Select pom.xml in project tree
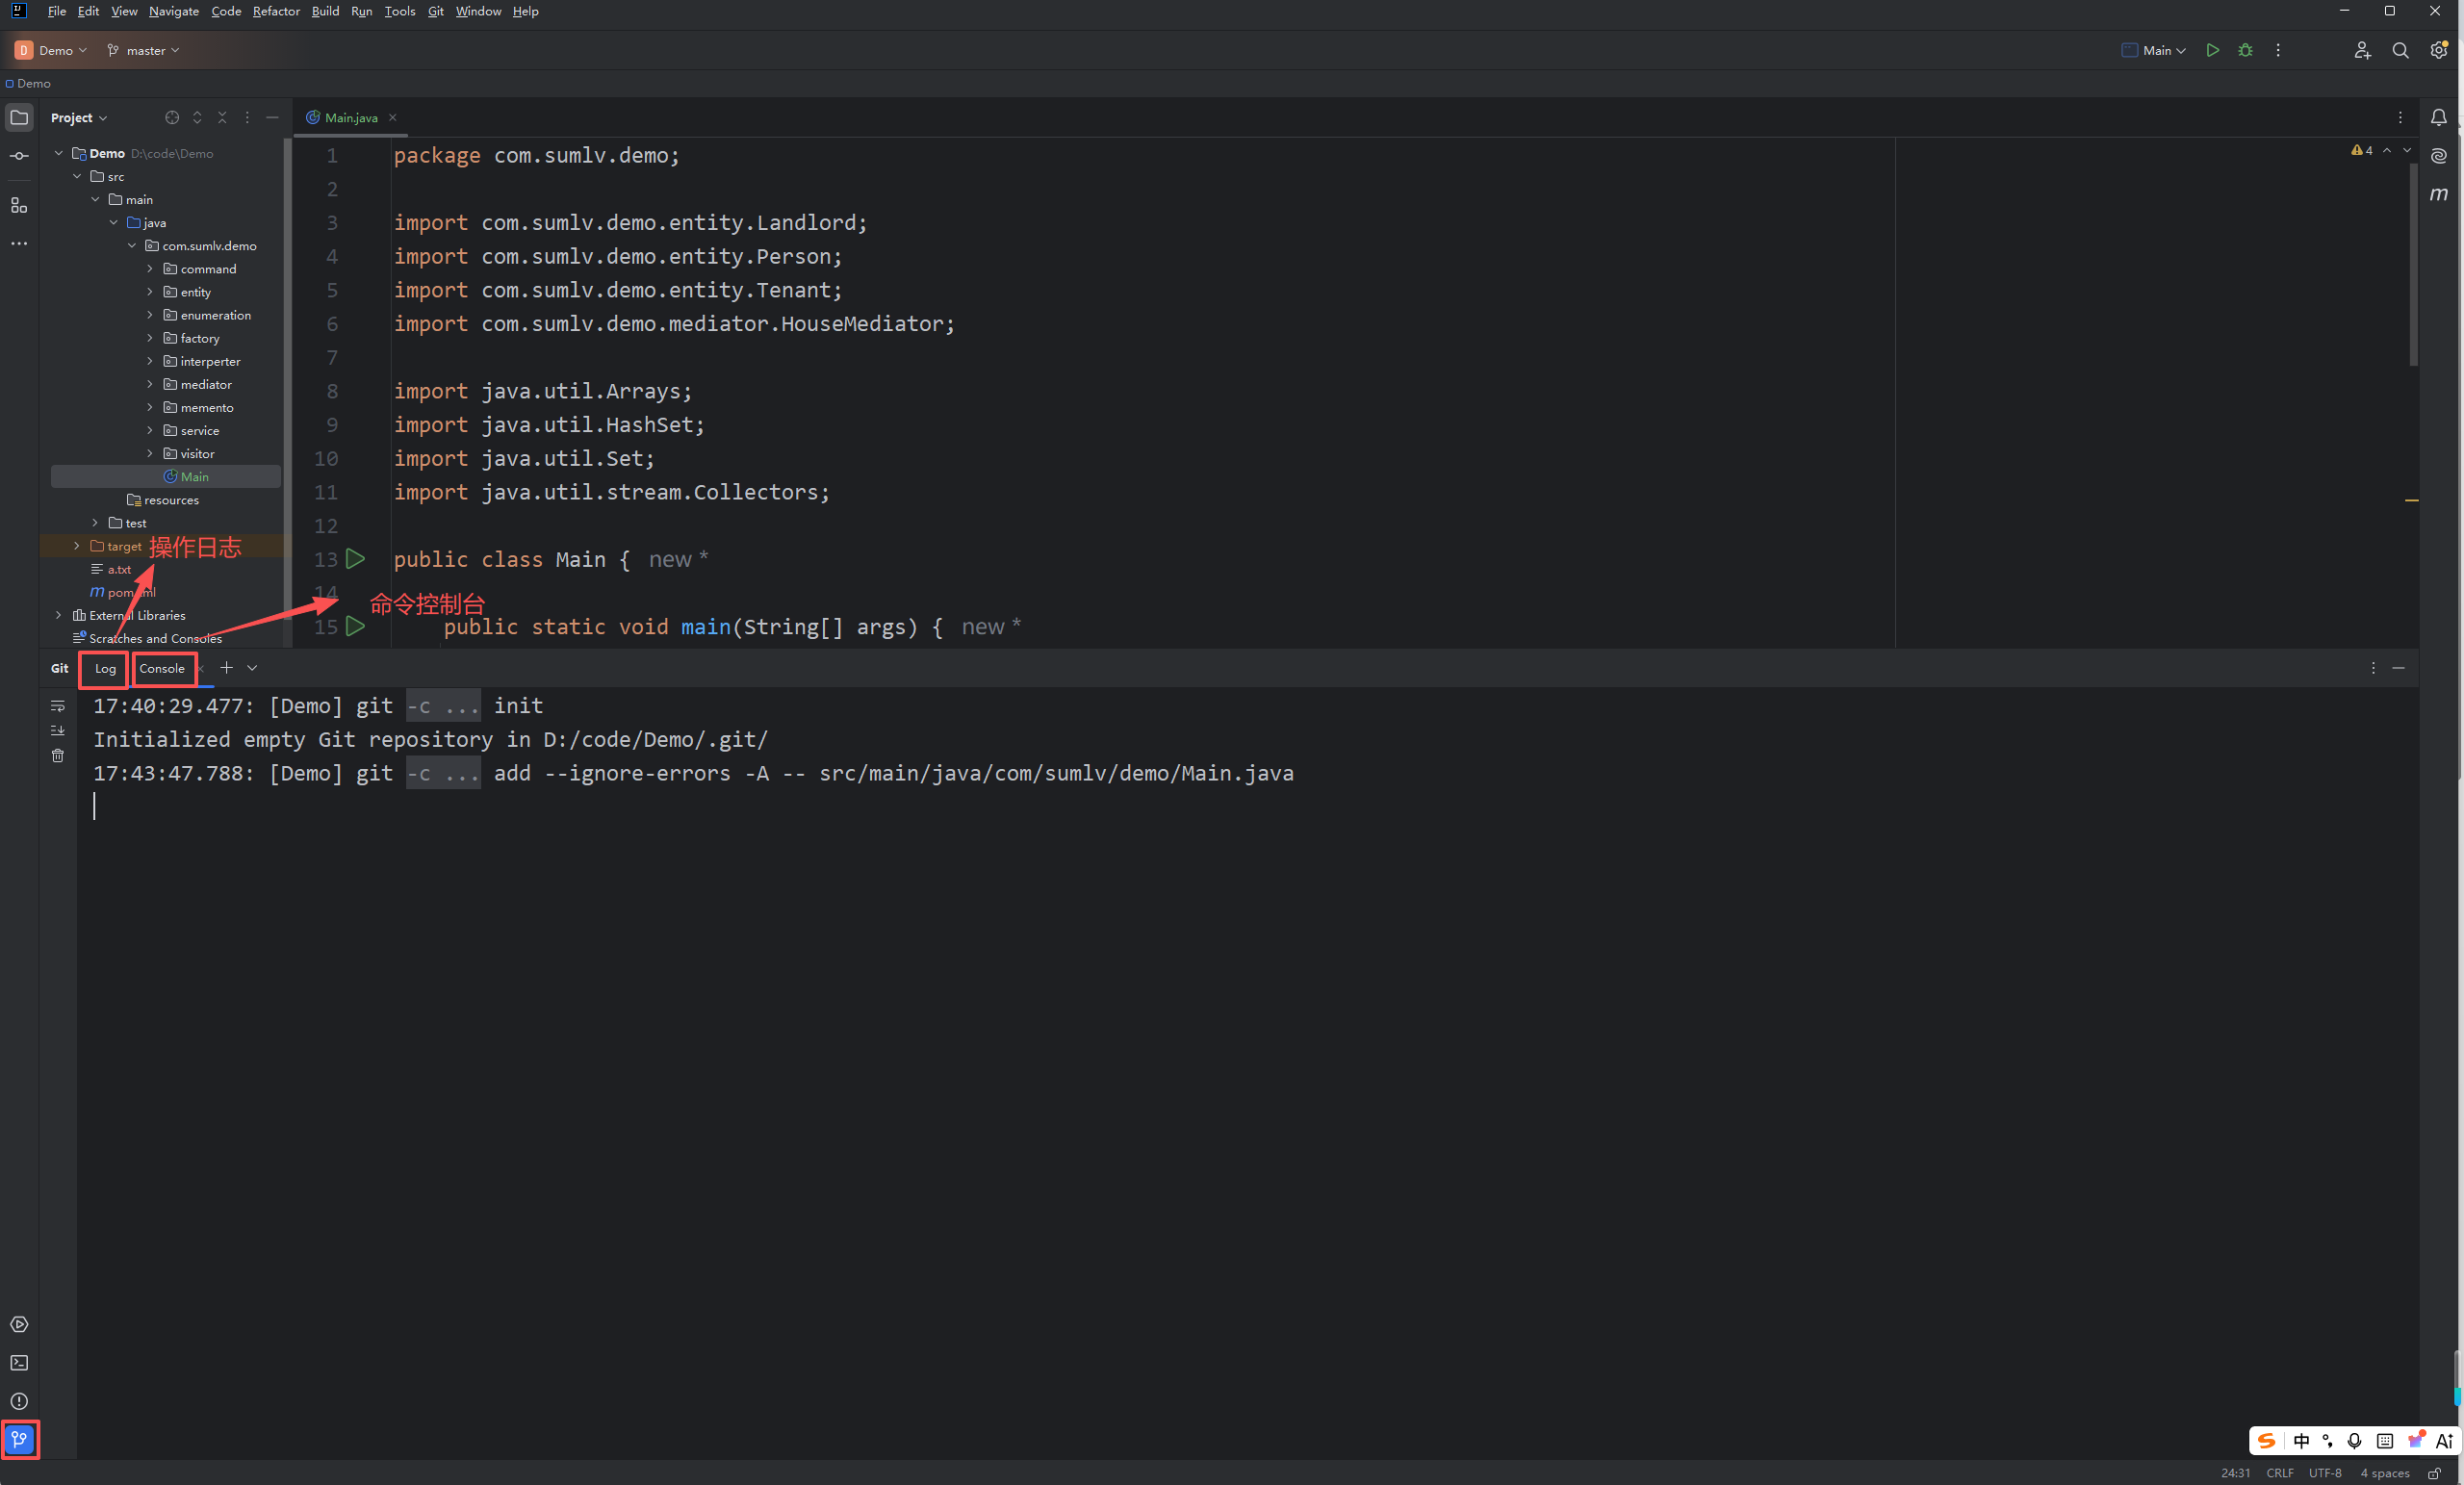The height and width of the screenshot is (1485, 2464). coord(122,592)
